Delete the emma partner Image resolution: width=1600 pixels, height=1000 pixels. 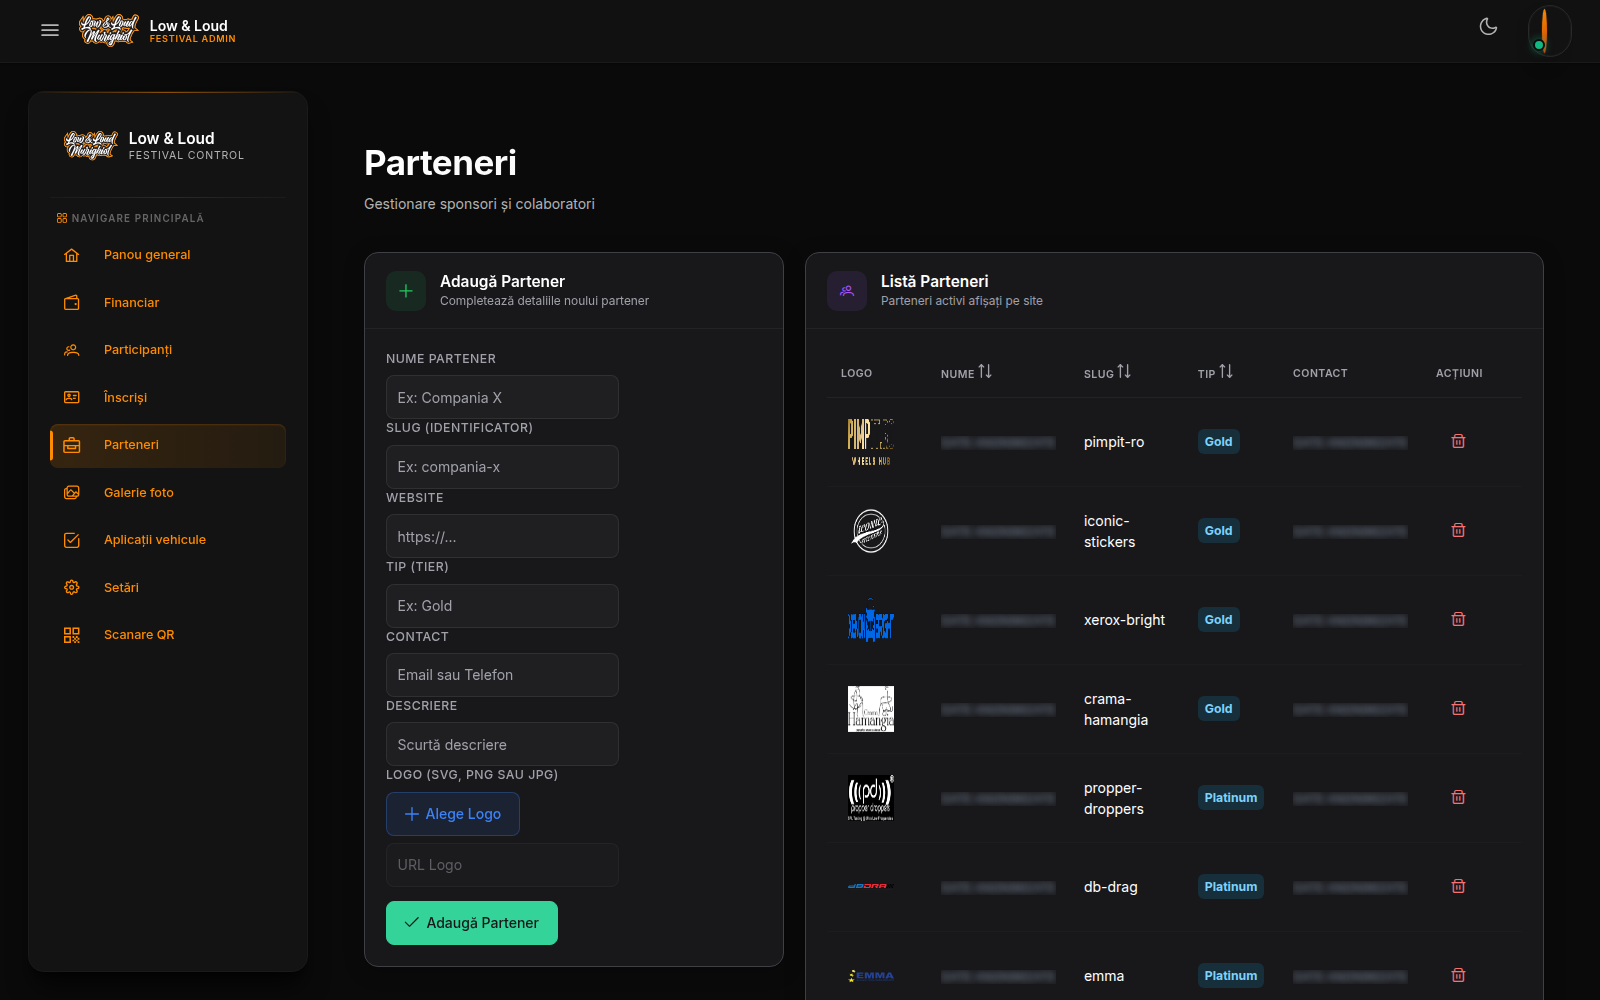(x=1458, y=975)
